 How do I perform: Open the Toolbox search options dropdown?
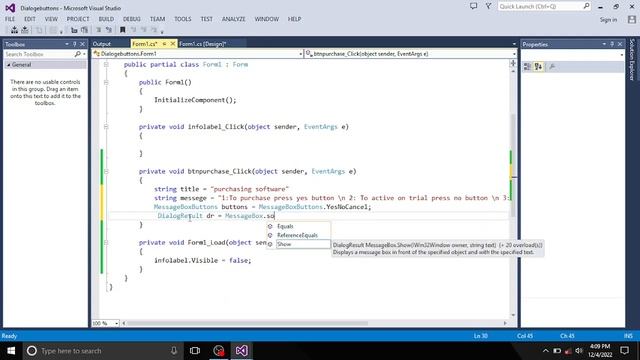tap(84, 54)
